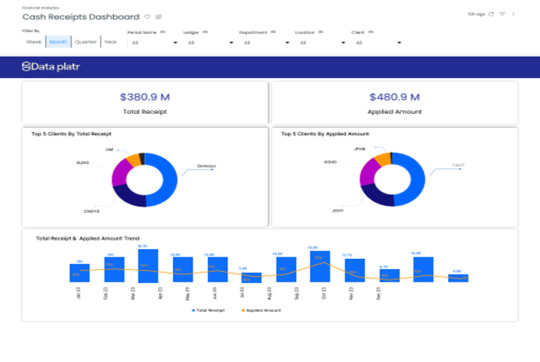Image resolution: width=540 pixels, height=362 pixels.
Task: Click the Financial Analytics breadcrumb link
Action: [41, 8]
